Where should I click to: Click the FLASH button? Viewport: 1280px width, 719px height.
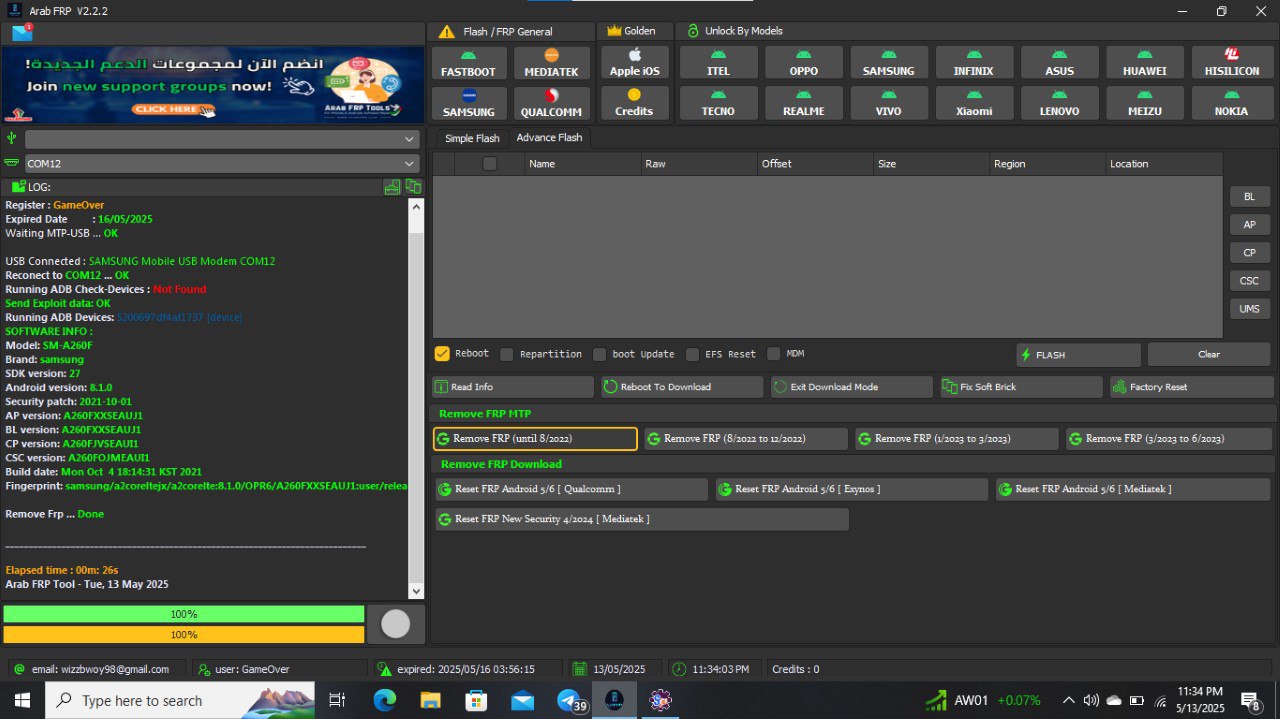pyautogui.click(x=1078, y=355)
